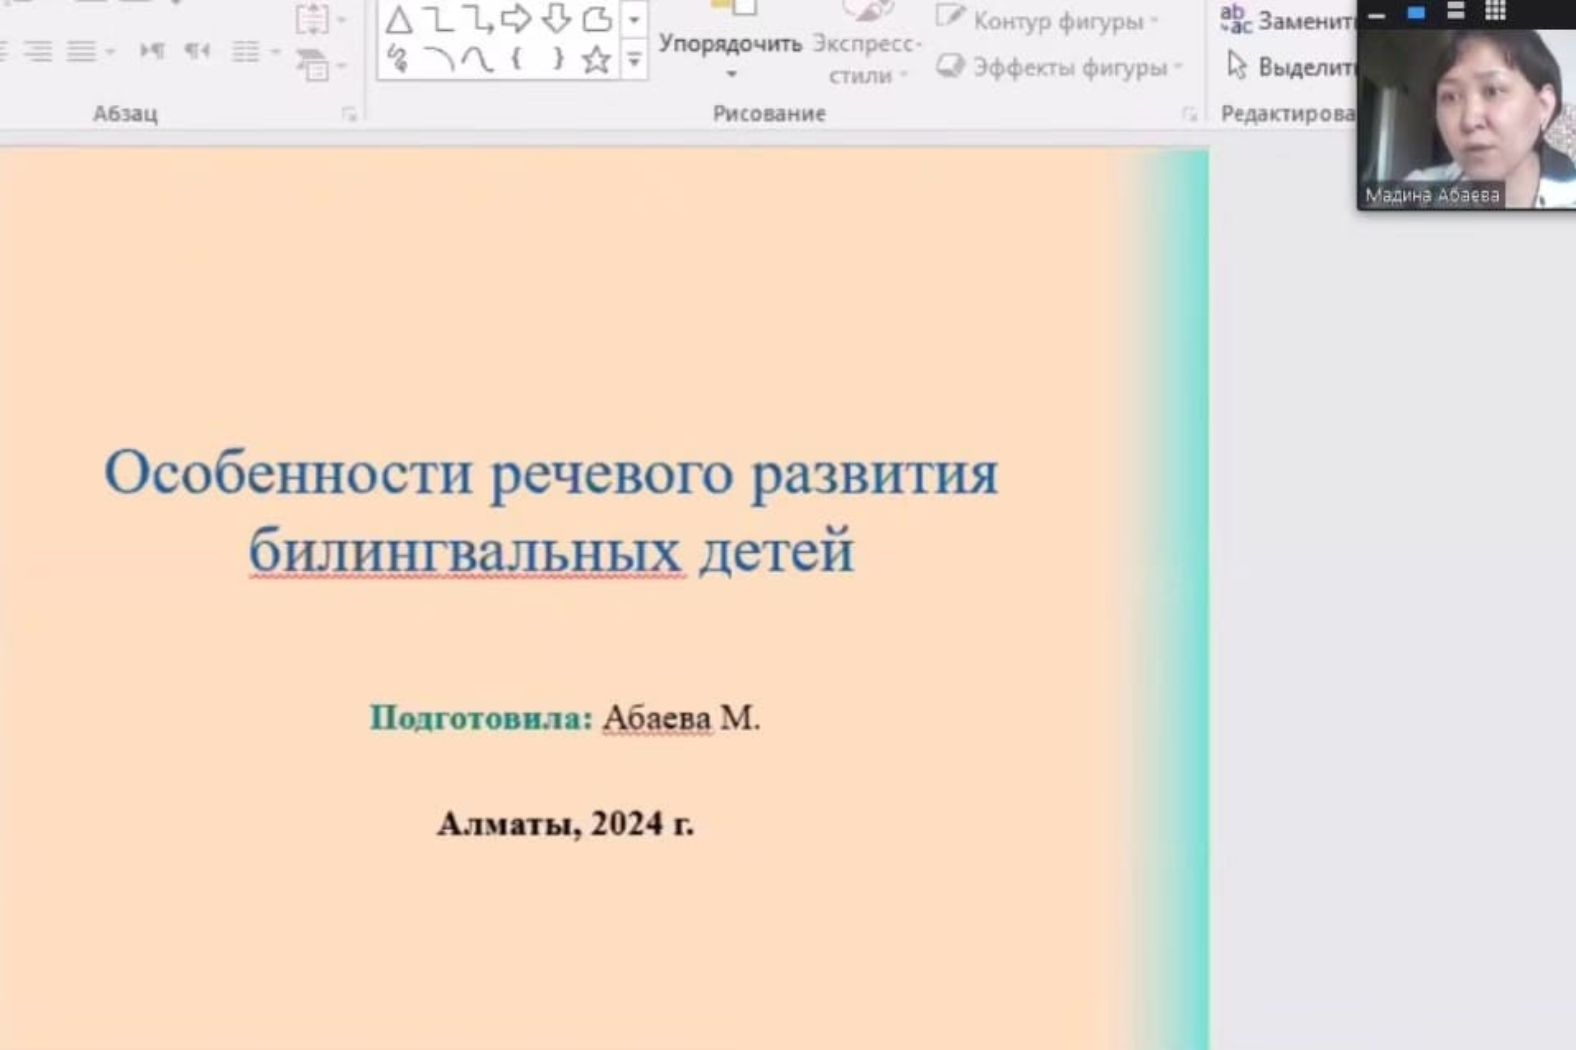The height and width of the screenshot is (1050, 1576).
Task: Select the triangle shape in the gallery
Action: point(399,20)
